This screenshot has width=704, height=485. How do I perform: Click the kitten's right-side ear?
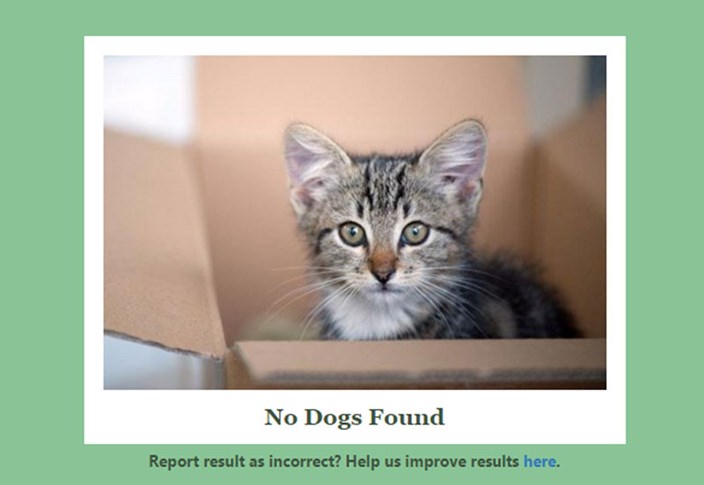(454, 161)
